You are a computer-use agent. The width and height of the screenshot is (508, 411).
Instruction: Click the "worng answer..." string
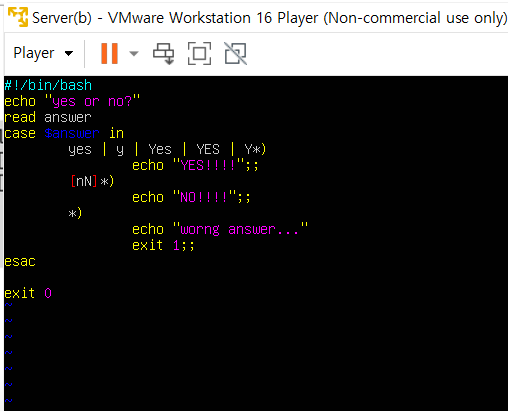[x=240, y=229]
